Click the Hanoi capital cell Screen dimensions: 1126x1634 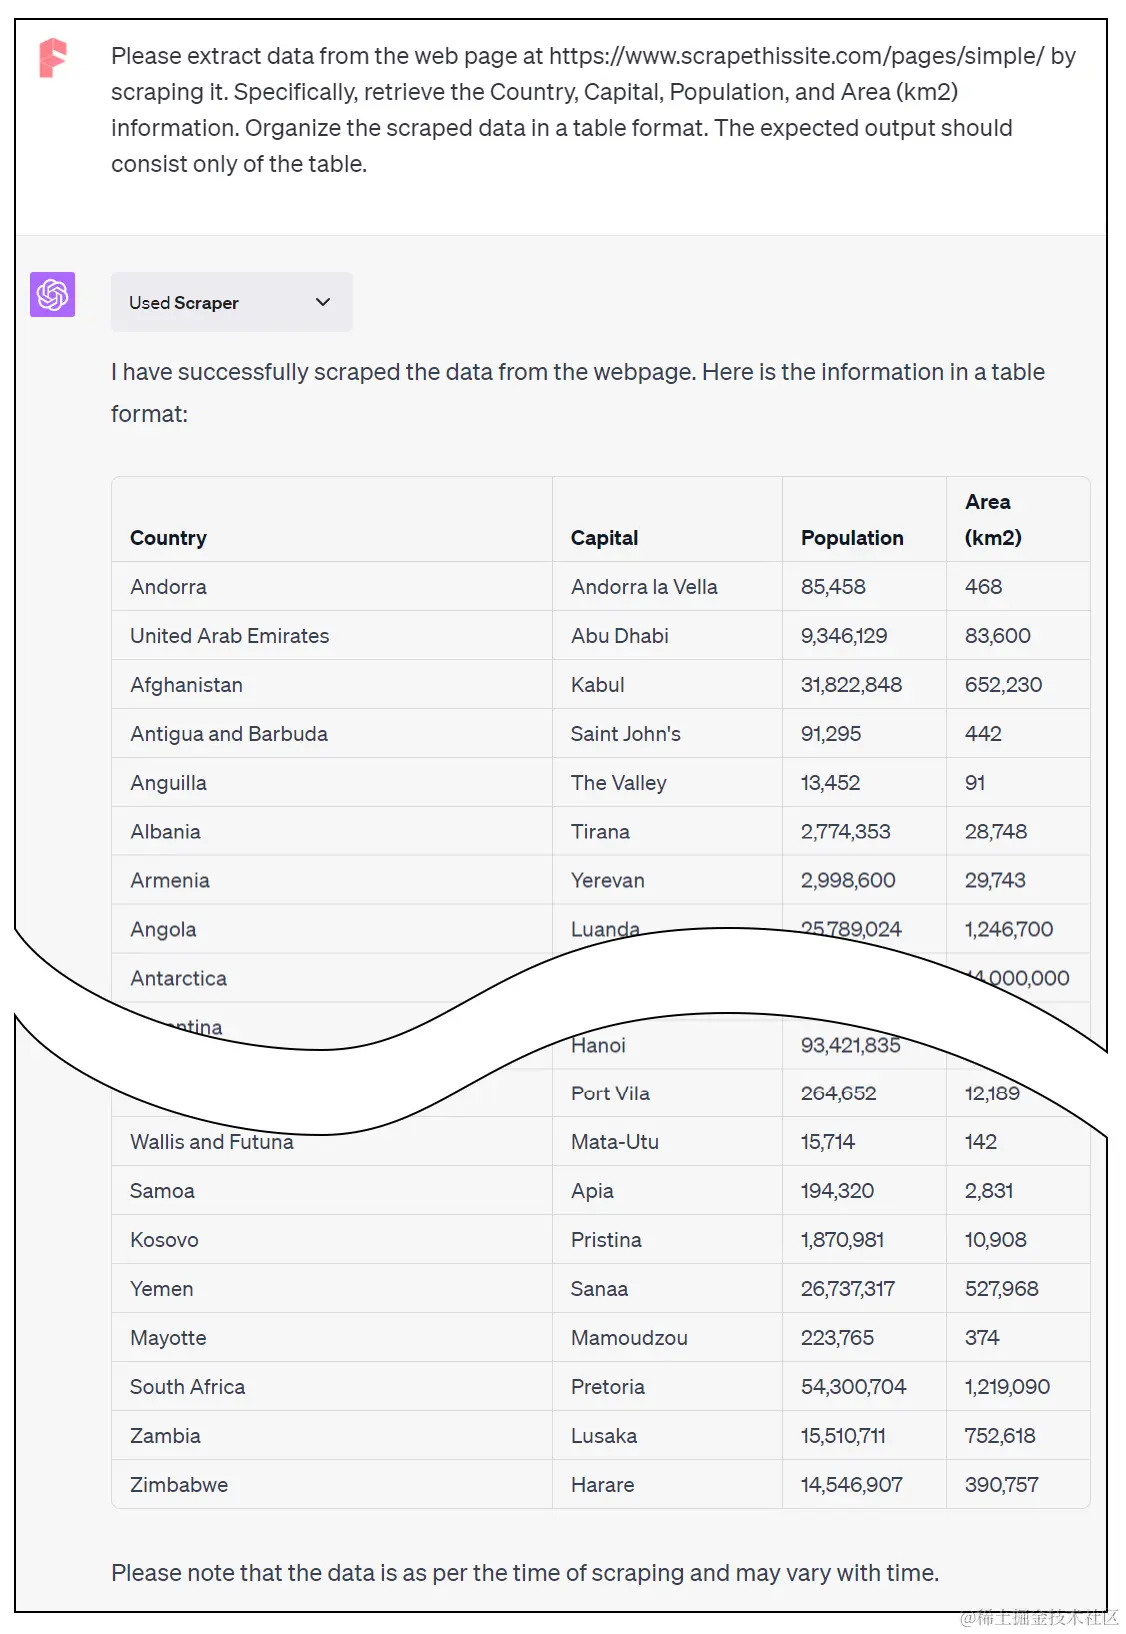point(598,1046)
